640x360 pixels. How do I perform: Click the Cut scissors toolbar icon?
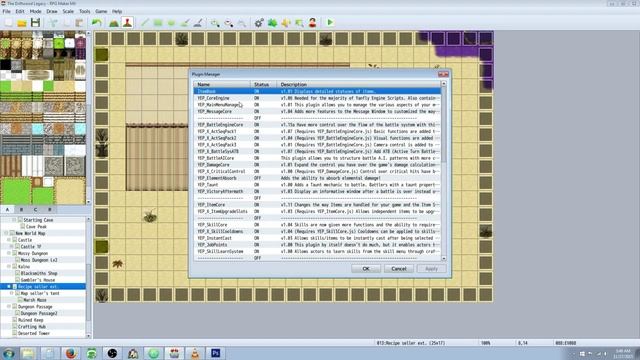click(53, 23)
